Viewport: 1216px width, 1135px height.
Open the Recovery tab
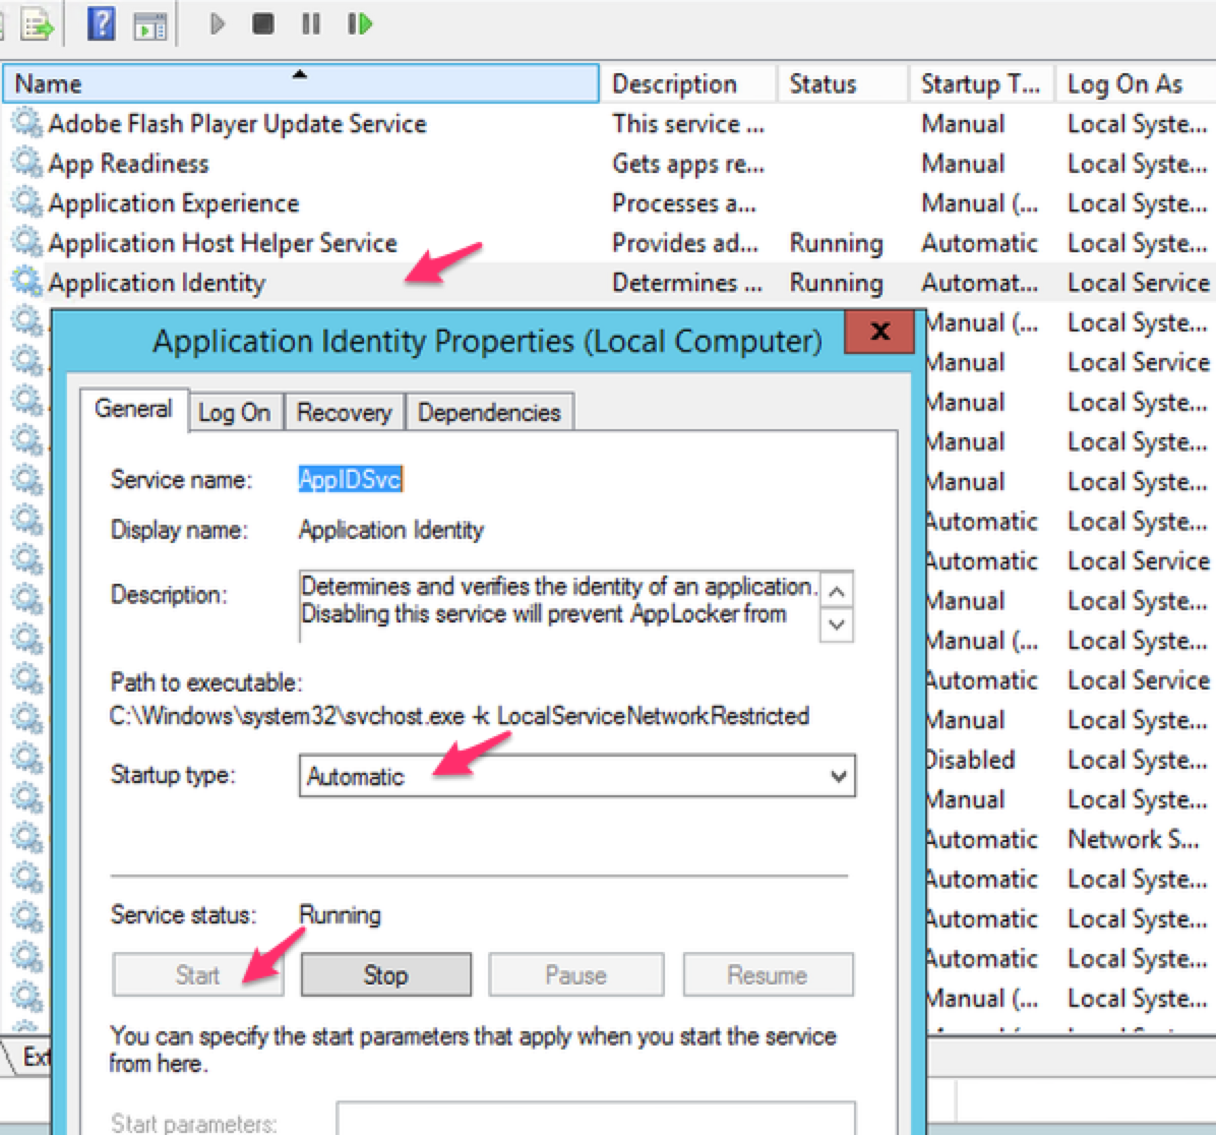point(343,411)
